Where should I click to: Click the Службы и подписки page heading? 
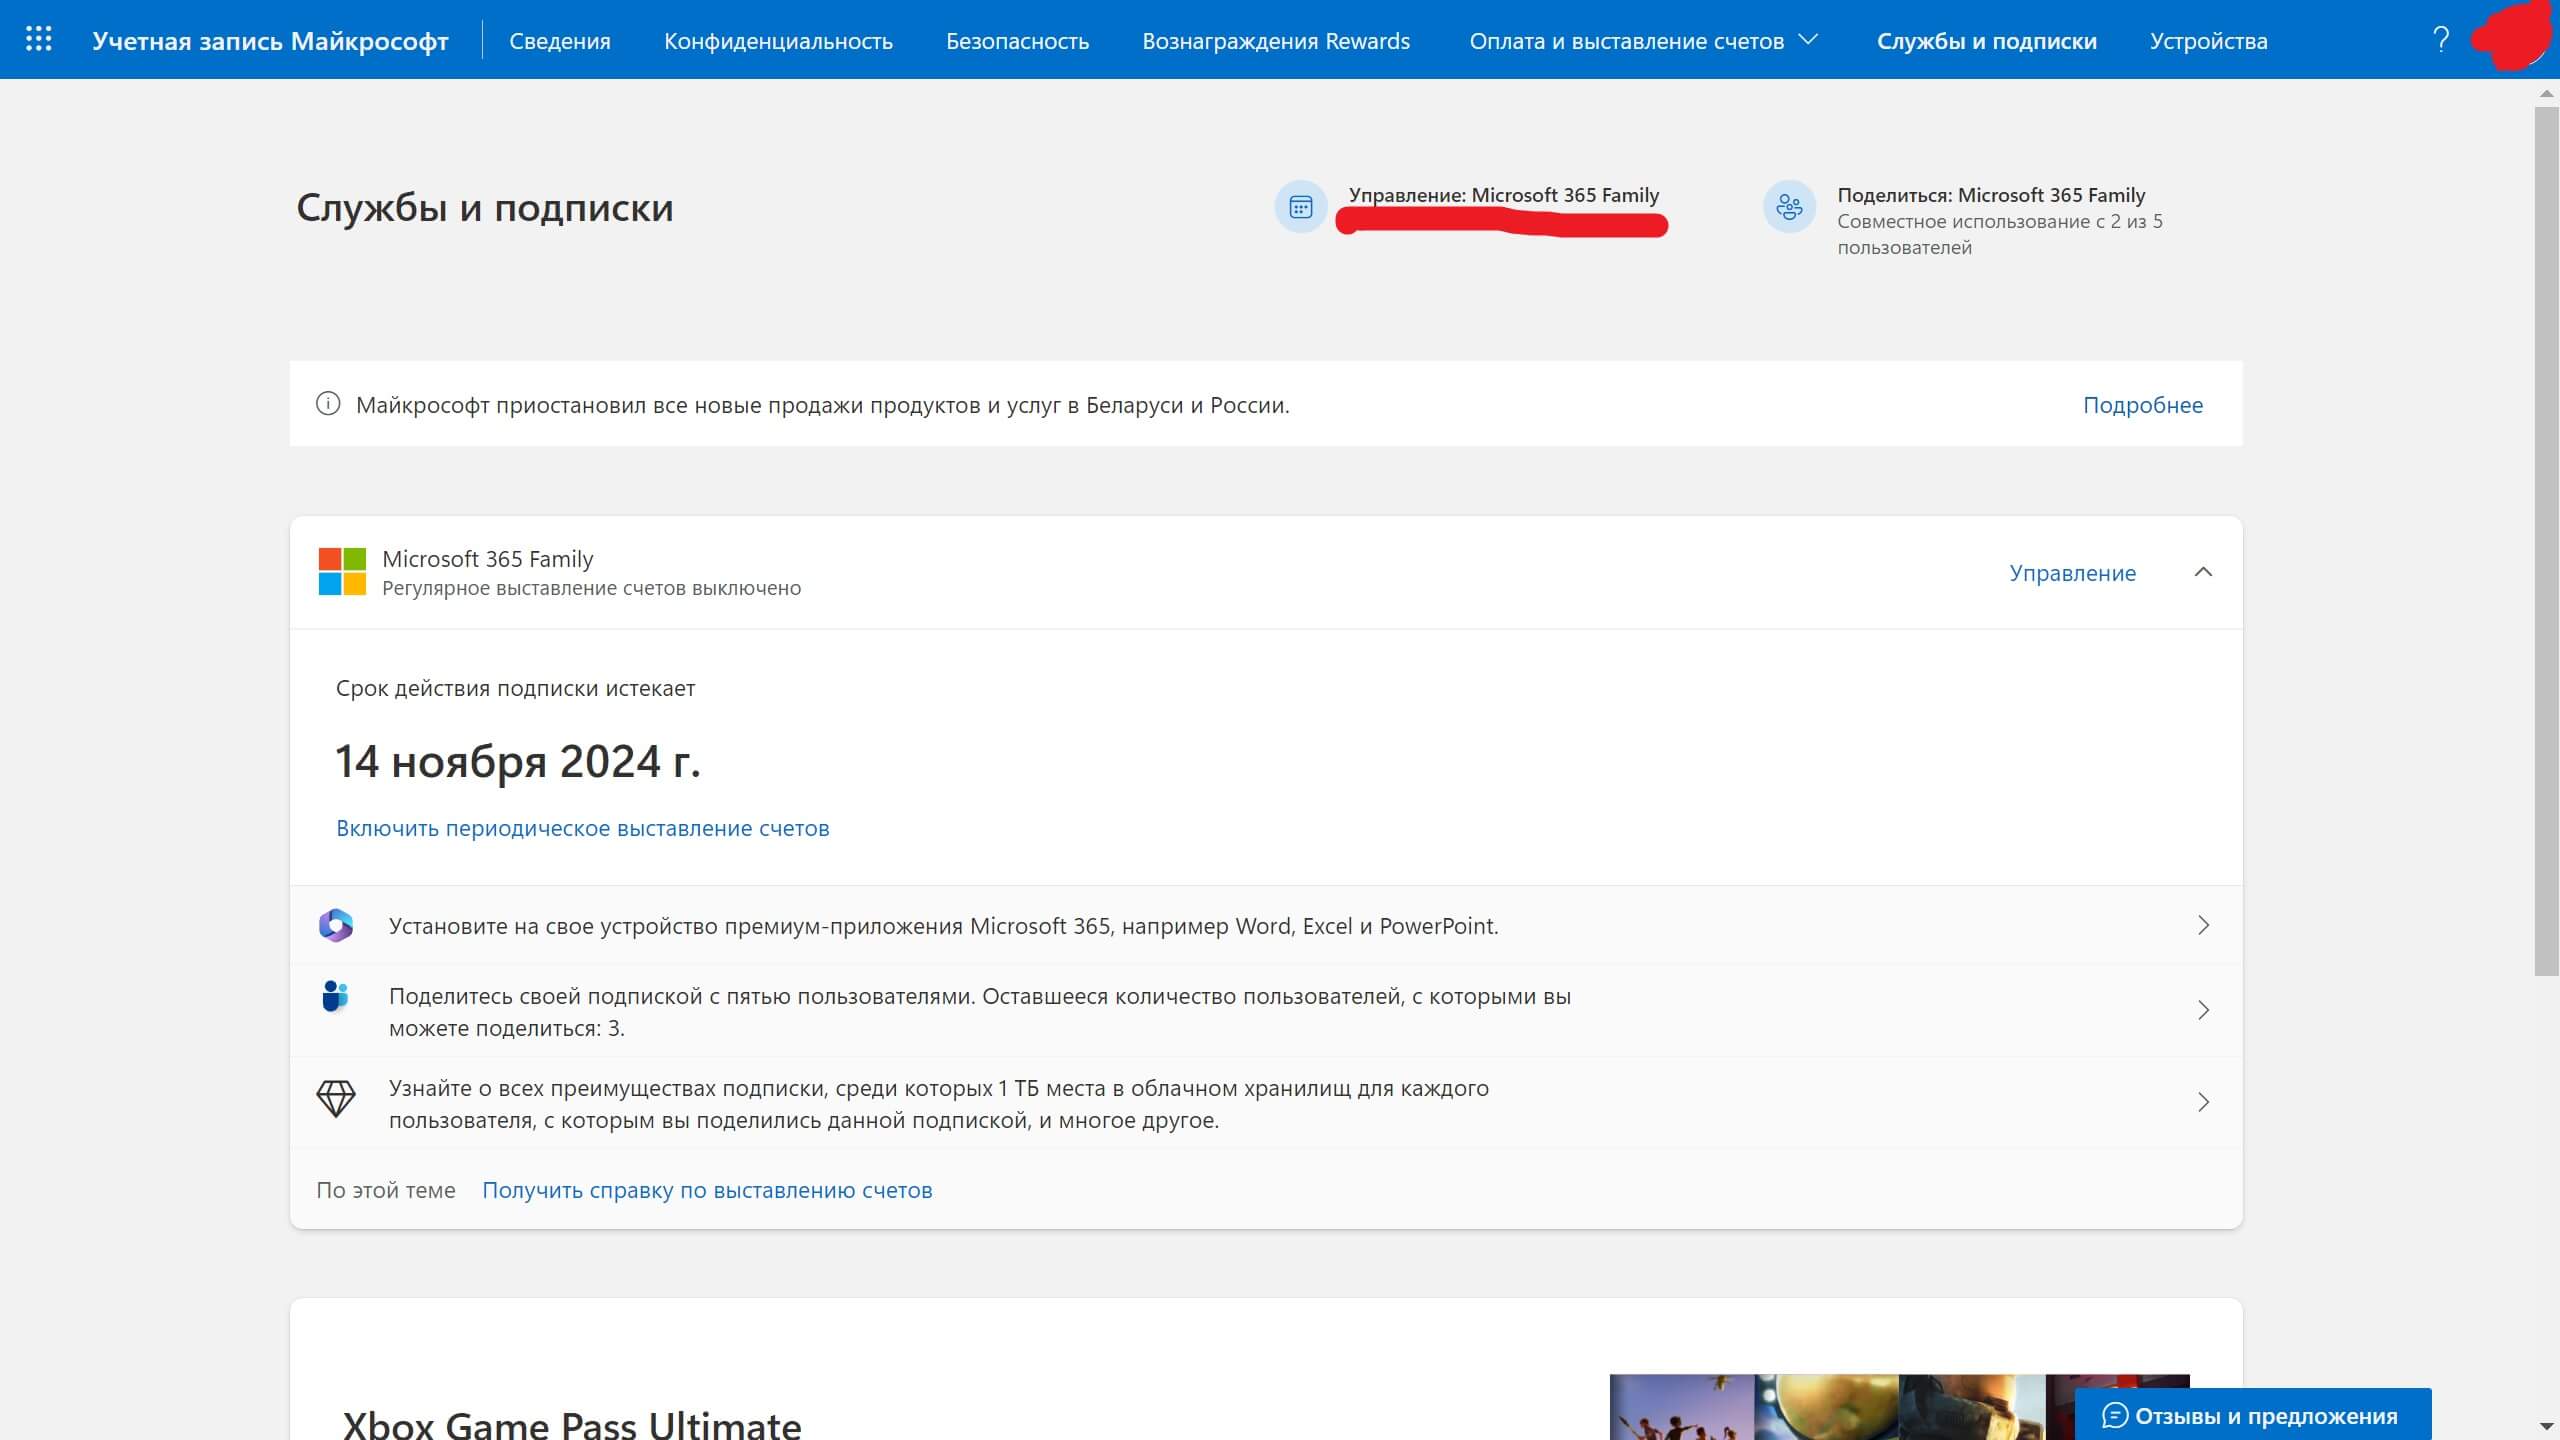485,208
